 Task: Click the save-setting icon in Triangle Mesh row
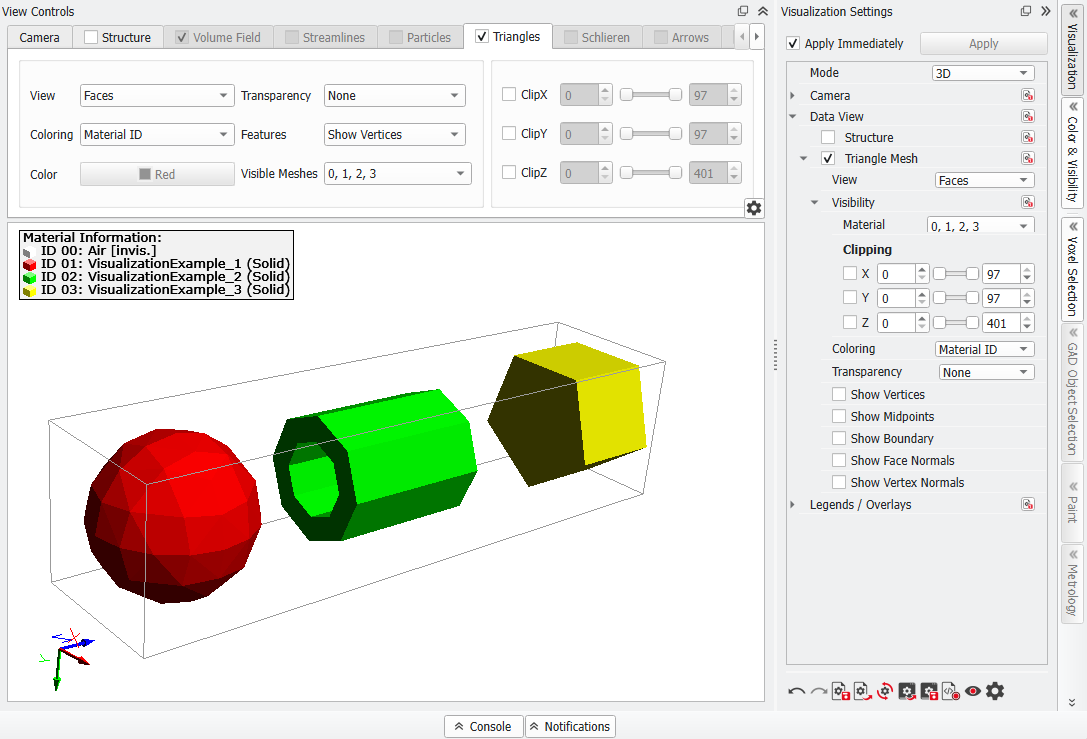coord(1028,158)
